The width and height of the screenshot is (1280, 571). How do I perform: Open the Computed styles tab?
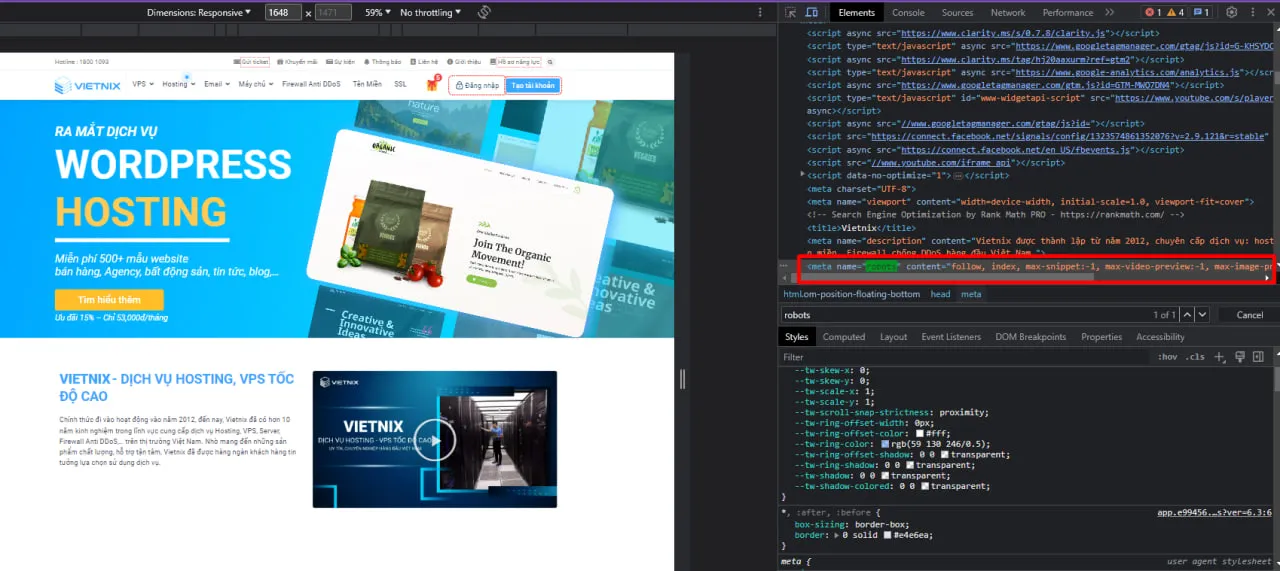tap(843, 337)
